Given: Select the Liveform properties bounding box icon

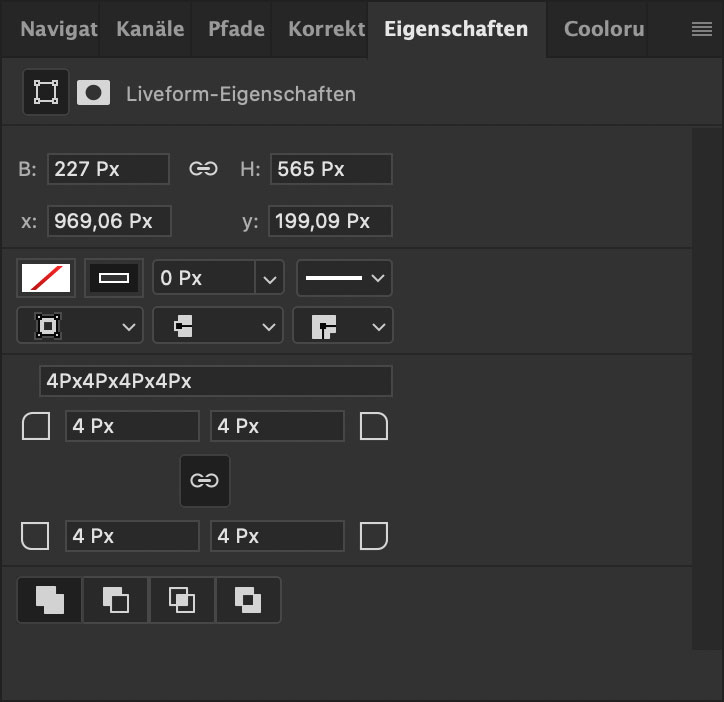Looking at the screenshot, I should (x=46, y=92).
